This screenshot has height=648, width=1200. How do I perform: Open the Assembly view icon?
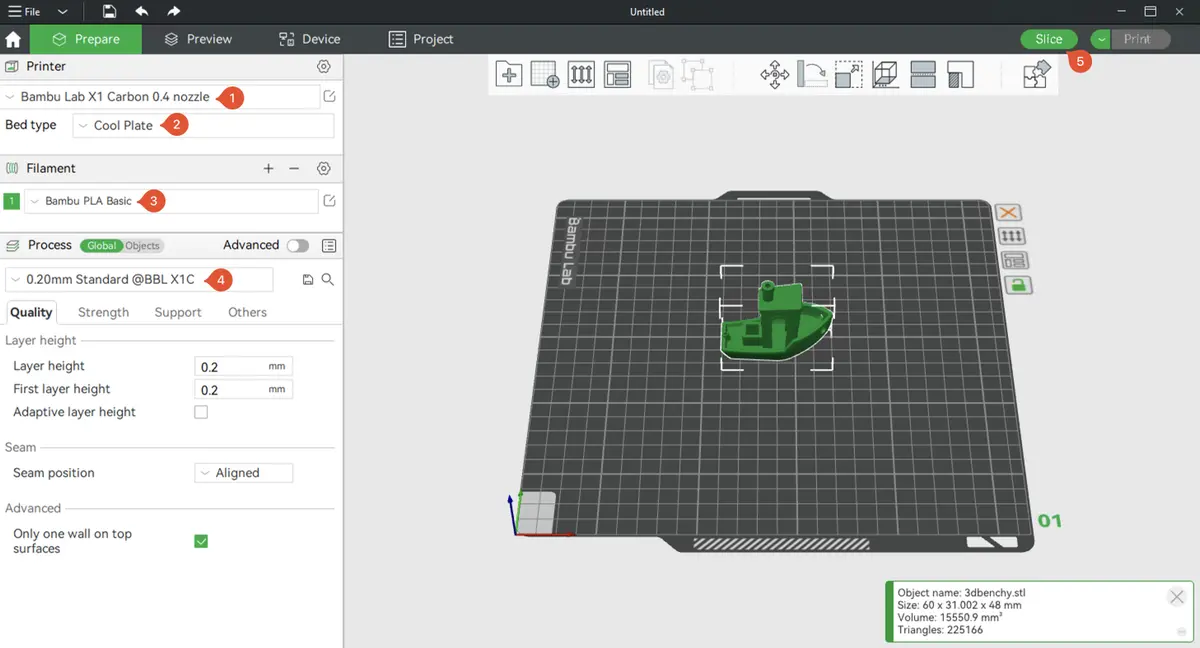click(x=1037, y=75)
